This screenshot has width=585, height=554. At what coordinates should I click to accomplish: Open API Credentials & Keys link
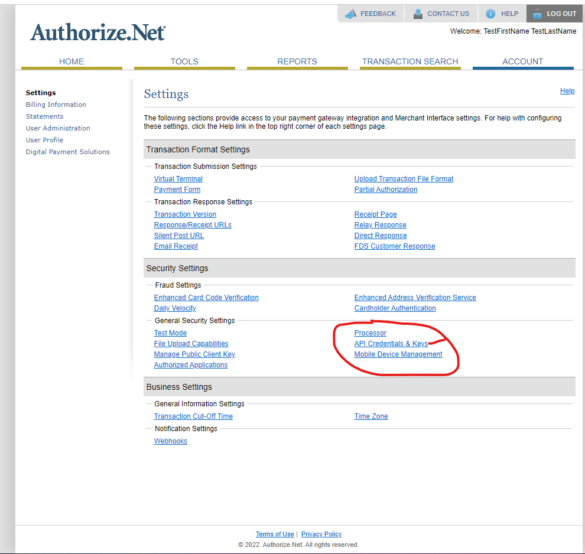391,344
